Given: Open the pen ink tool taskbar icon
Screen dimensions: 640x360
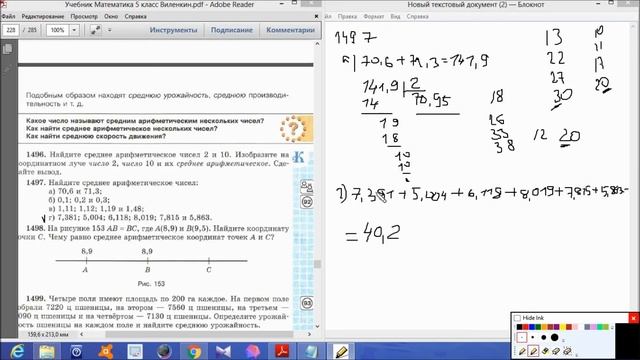Looking at the screenshot, I should click(x=340, y=351).
